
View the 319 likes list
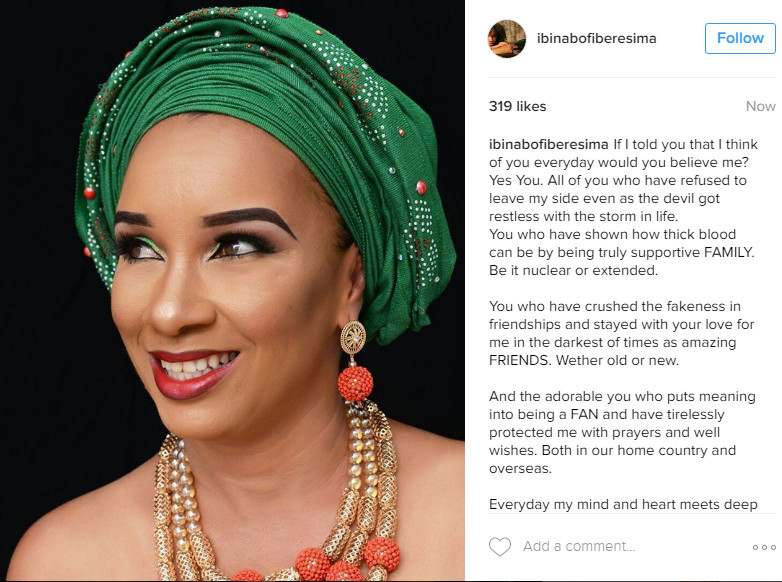tap(518, 106)
